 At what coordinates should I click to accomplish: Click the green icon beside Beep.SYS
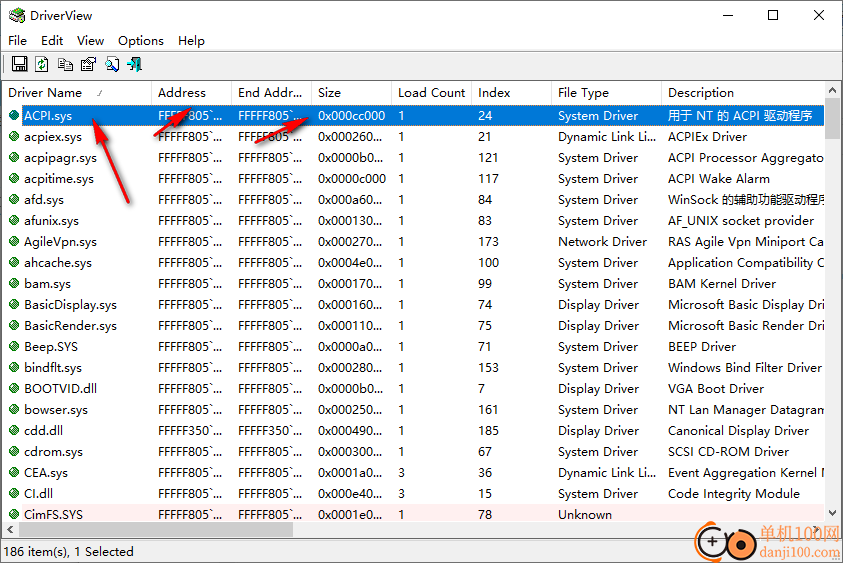coord(14,346)
